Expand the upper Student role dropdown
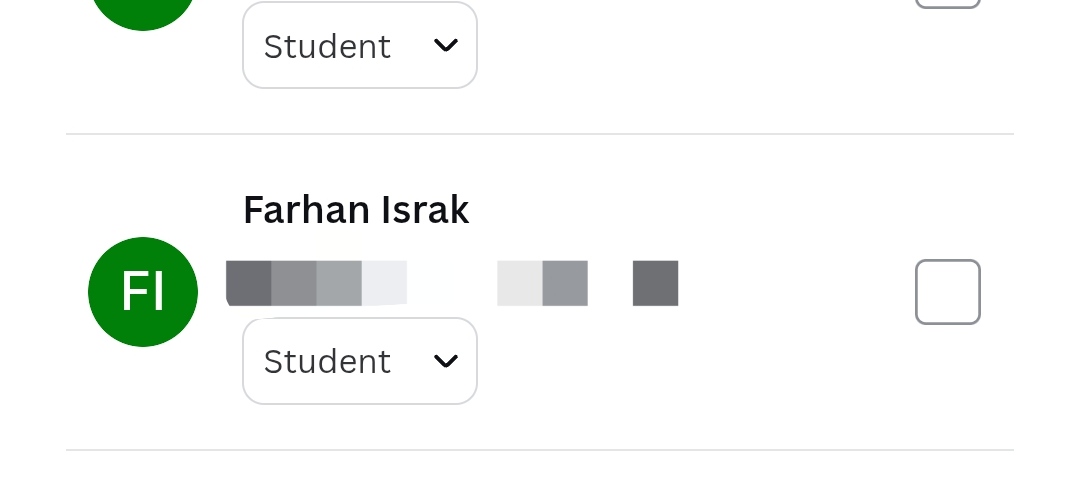The width and height of the screenshot is (1080, 504). (x=360, y=45)
